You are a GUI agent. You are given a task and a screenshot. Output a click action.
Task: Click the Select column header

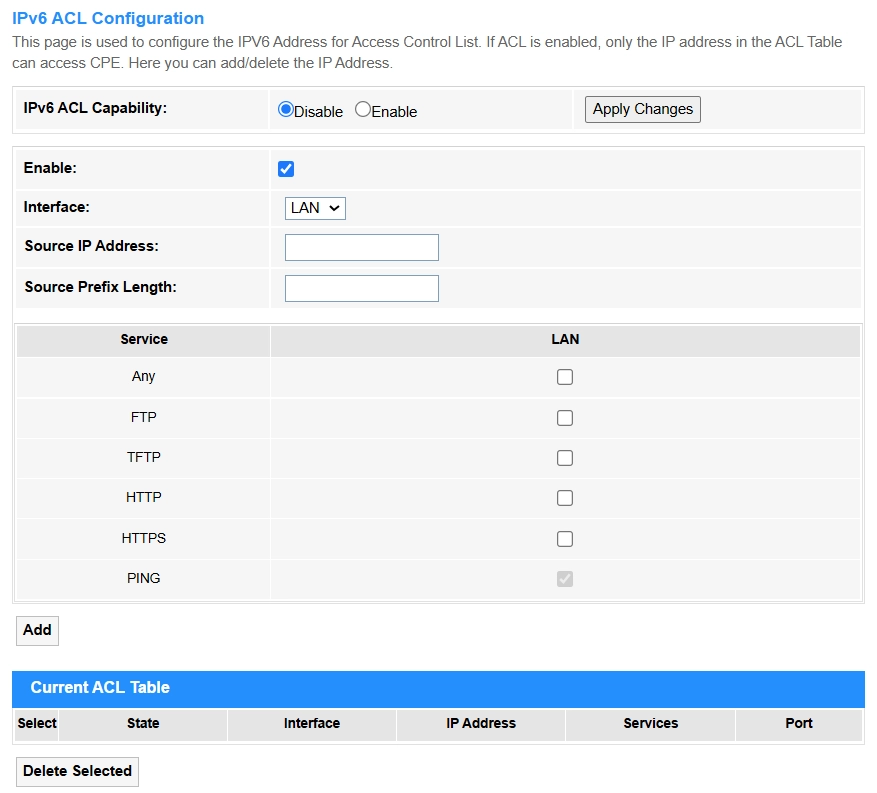coord(37,723)
